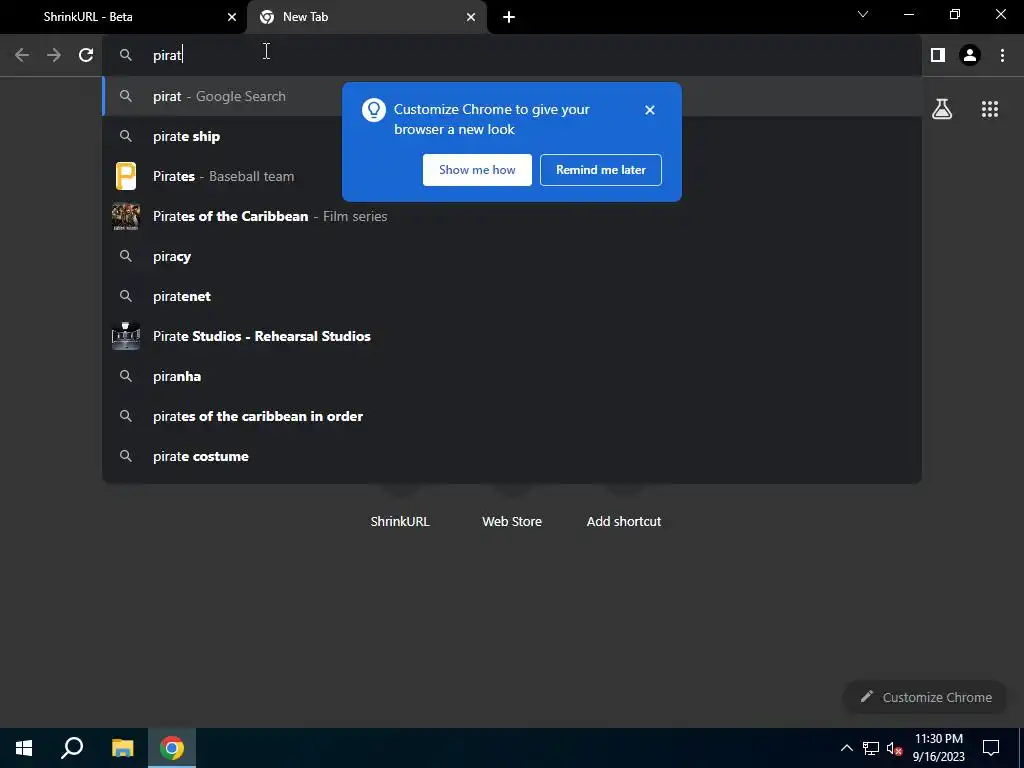This screenshot has height=768, width=1024.
Task: Click the search icon beside 'piranha'
Action: (126, 376)
